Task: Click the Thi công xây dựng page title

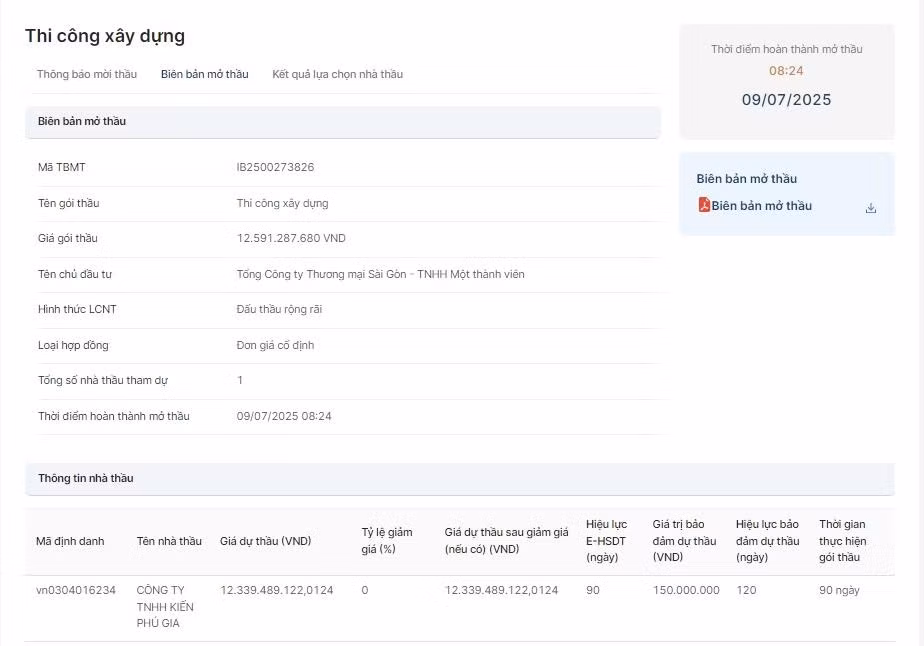Action: point(105,36)
